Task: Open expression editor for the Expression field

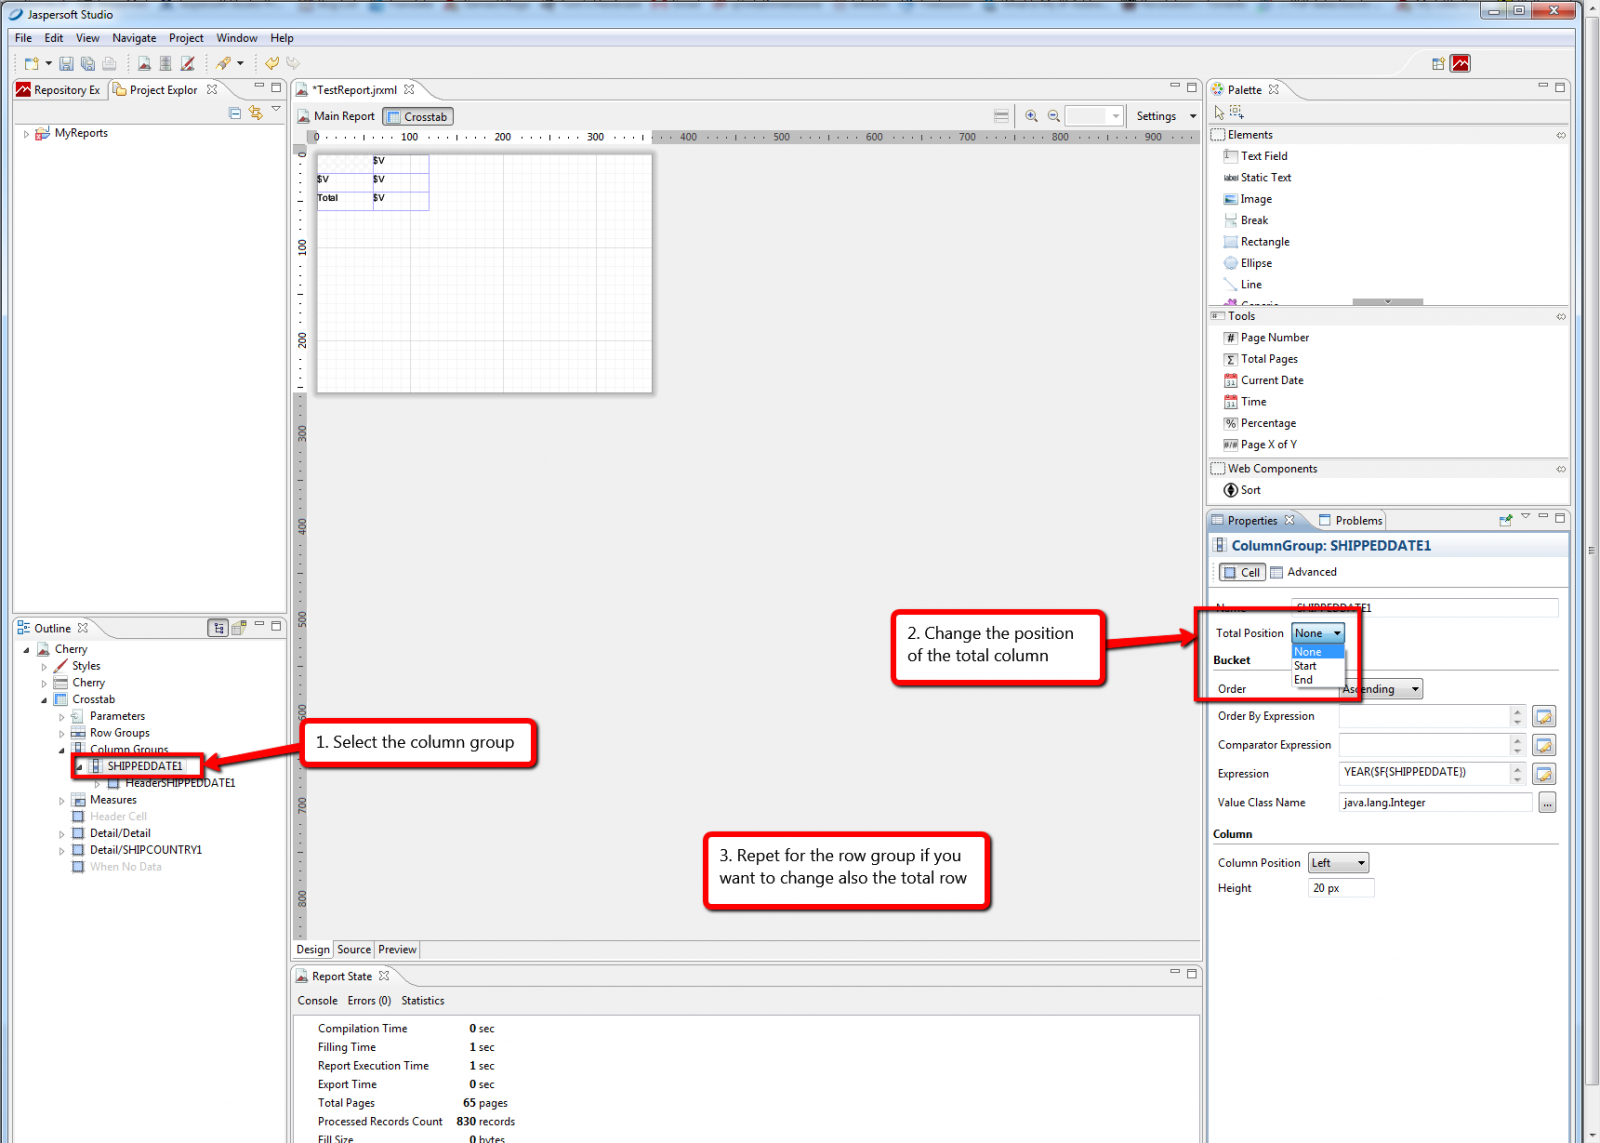Action: point(1544,774)
